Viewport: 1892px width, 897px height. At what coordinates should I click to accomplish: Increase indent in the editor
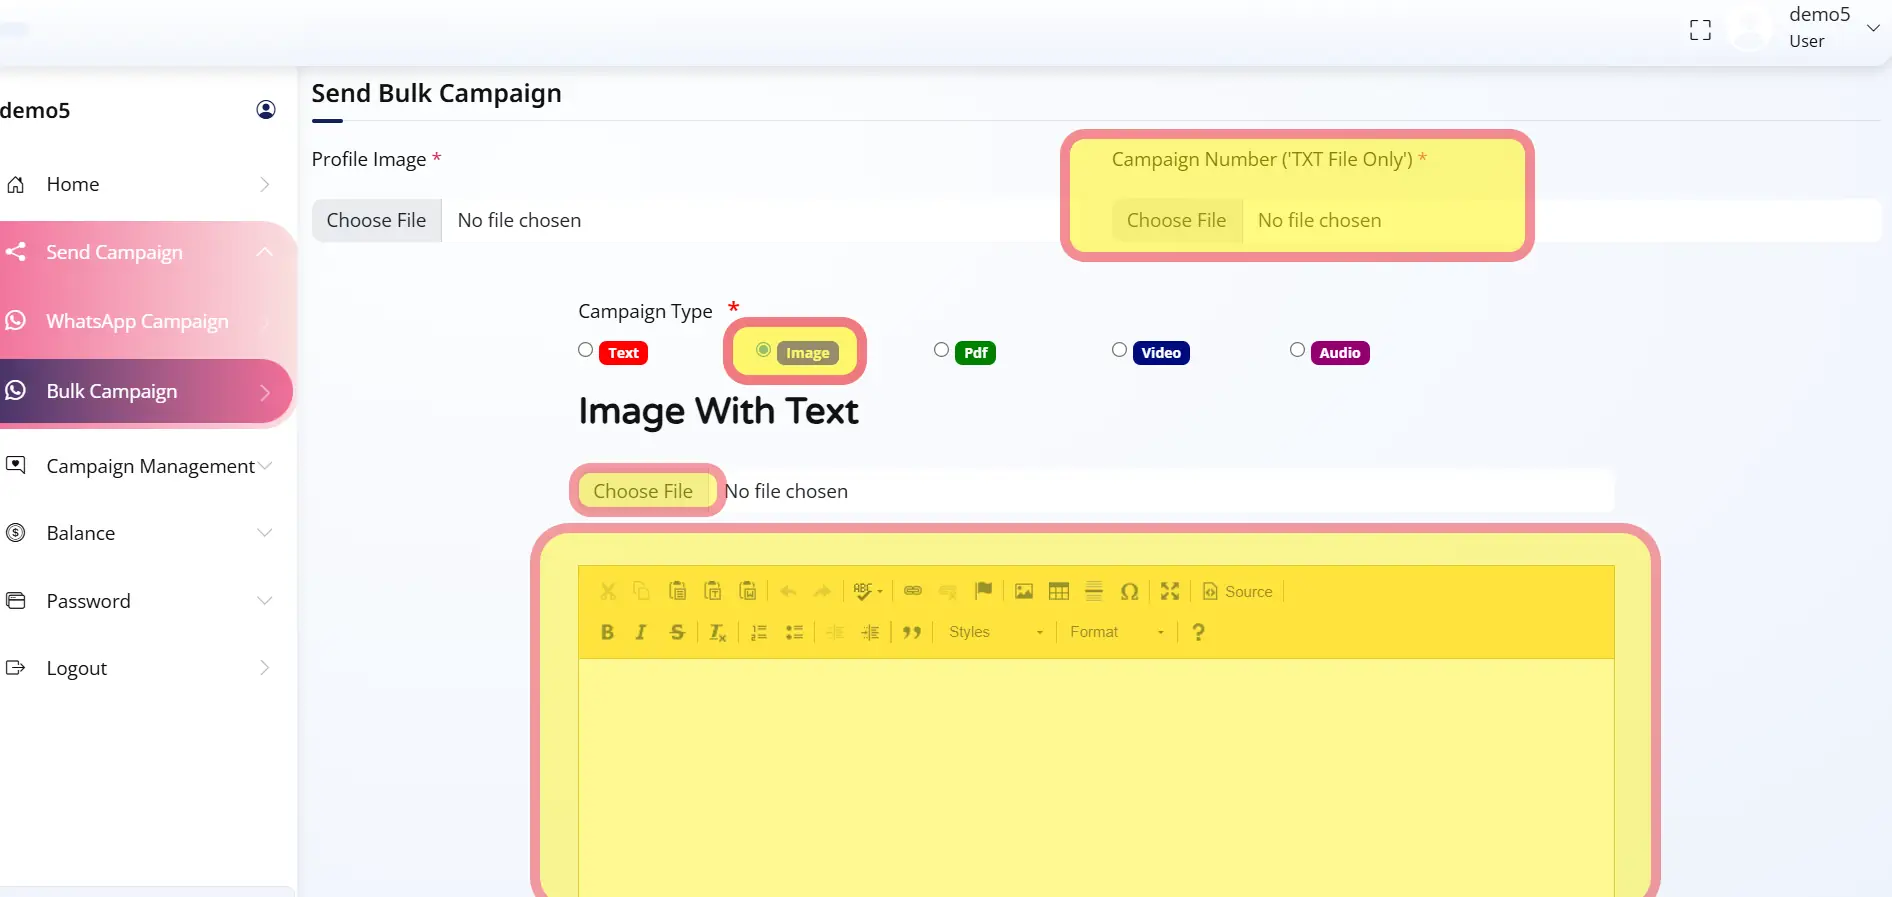click(x=870, y=632)
